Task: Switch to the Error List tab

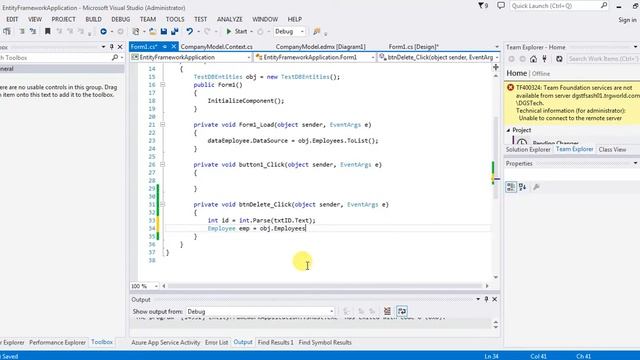Action: pos(216,342)
